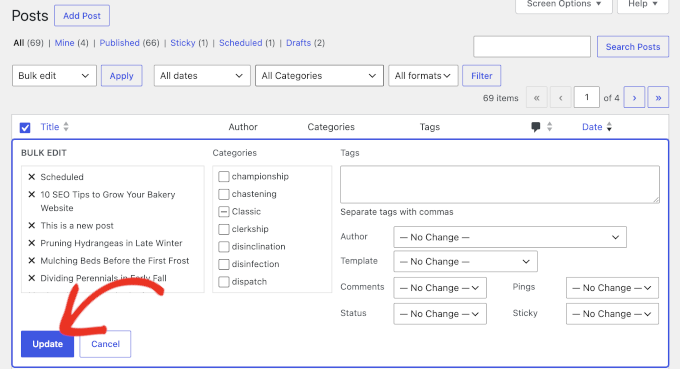Remove '10 SEO Tips' post from bulk edit
This screenshot has height=369, width=680.
[x=31, y=195]
